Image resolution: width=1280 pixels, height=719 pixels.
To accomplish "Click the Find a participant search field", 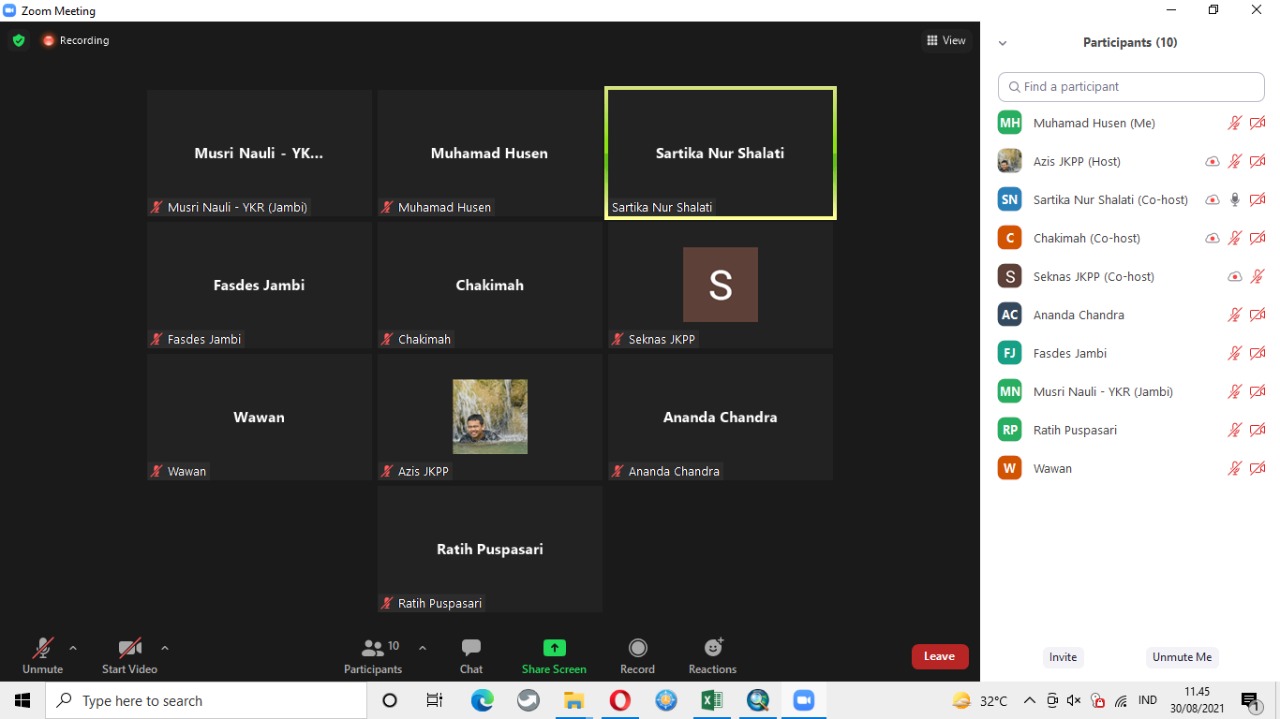I will (x=1131, y=87).
